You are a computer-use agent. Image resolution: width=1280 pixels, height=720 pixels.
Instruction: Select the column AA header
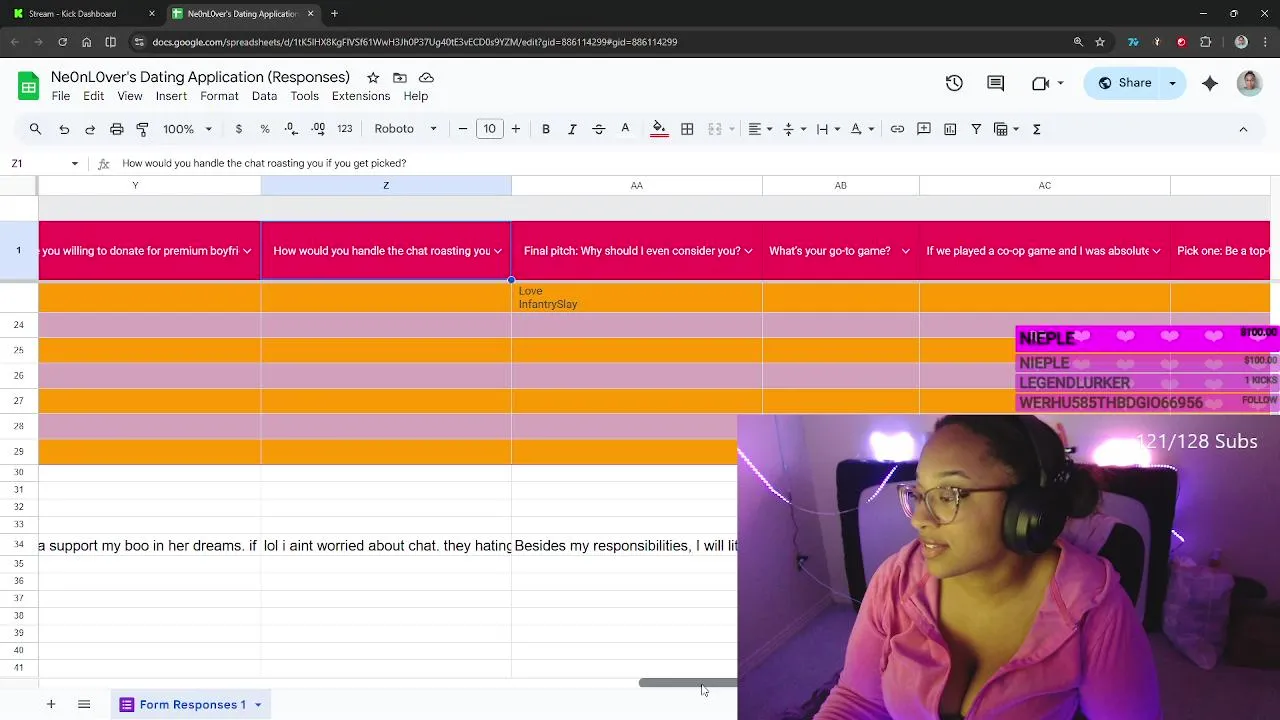tap(637, 185)
